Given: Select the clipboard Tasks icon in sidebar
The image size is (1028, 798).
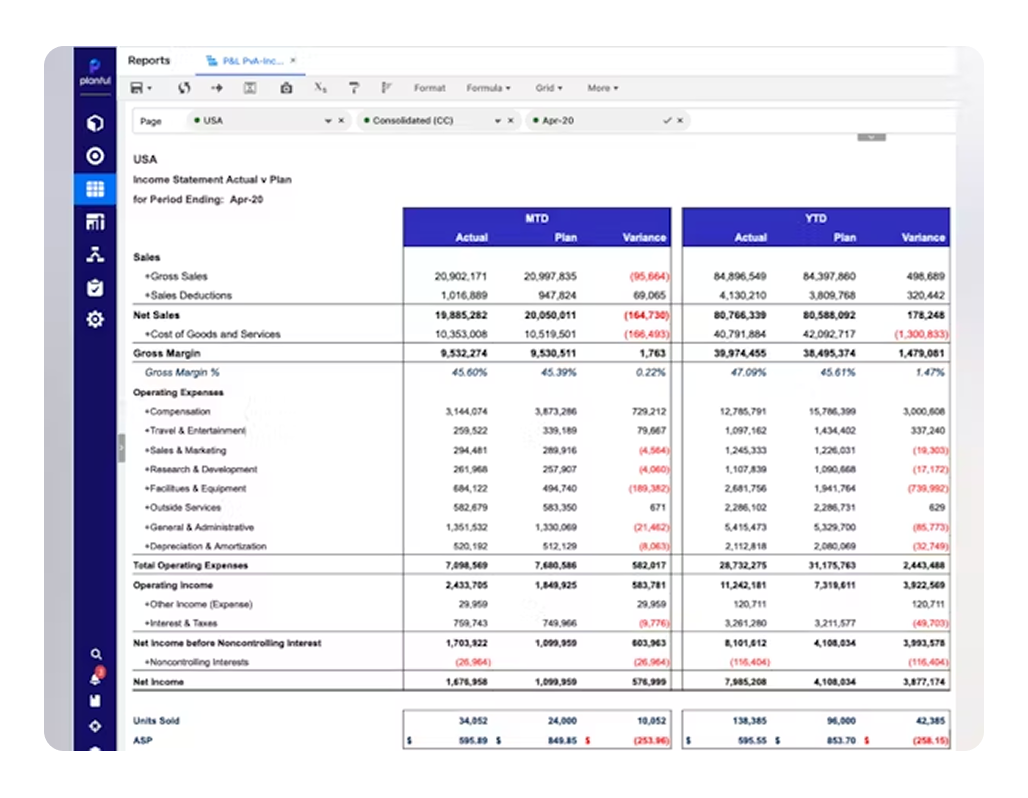Looking at the screenshot, I should tap(95, 287).
